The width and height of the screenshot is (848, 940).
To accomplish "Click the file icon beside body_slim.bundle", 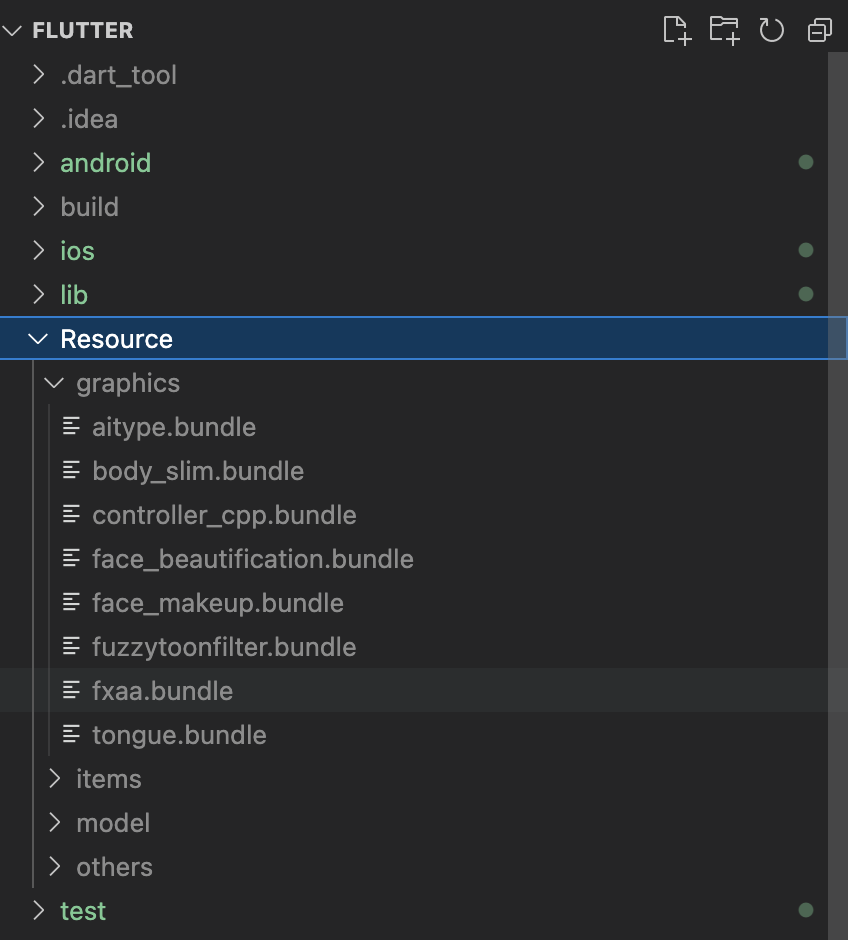I will click(x=72, y=471).
